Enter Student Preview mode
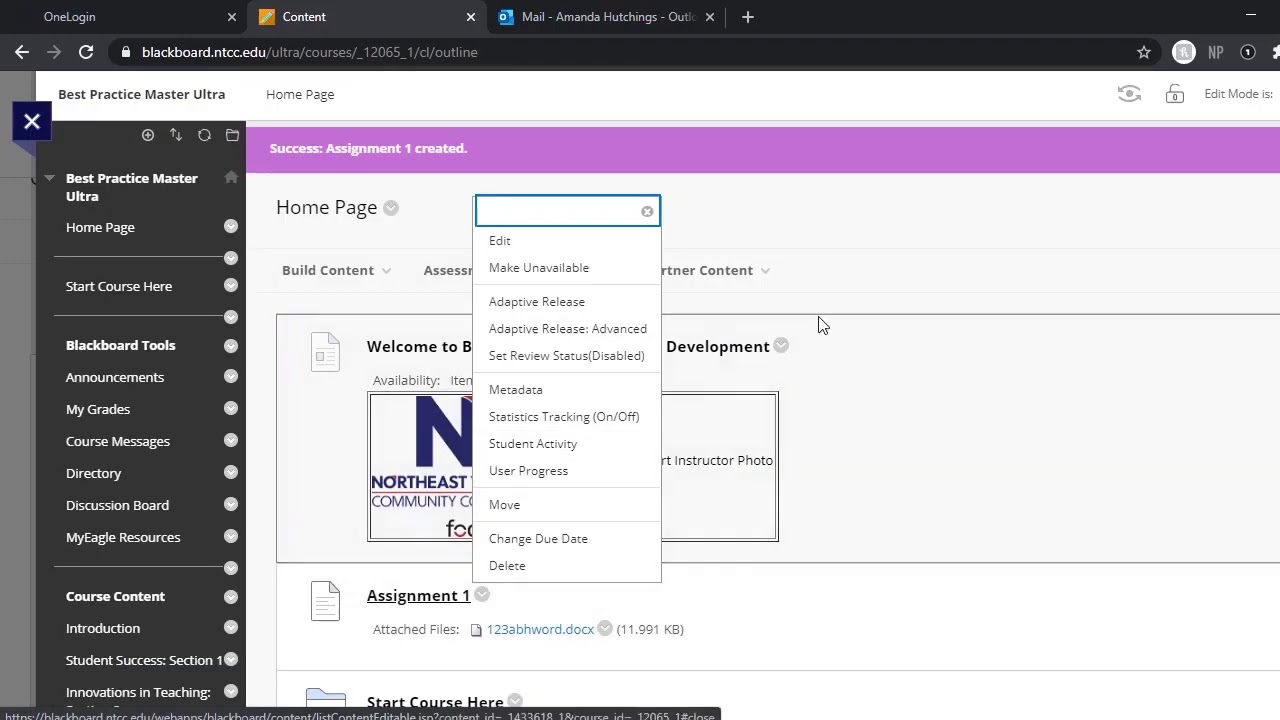Screen dimensions: 1280x720 [1129, 94]
